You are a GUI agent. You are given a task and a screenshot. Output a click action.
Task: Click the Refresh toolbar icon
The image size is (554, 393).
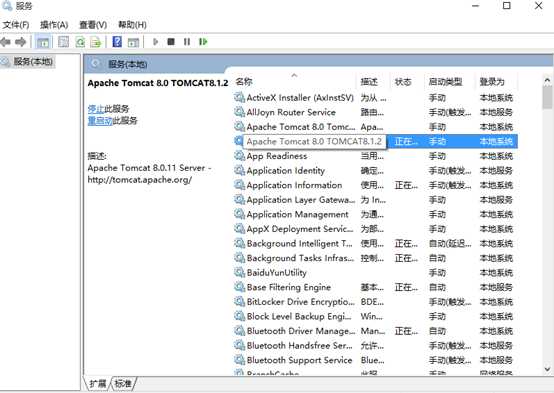click(80, 42)
